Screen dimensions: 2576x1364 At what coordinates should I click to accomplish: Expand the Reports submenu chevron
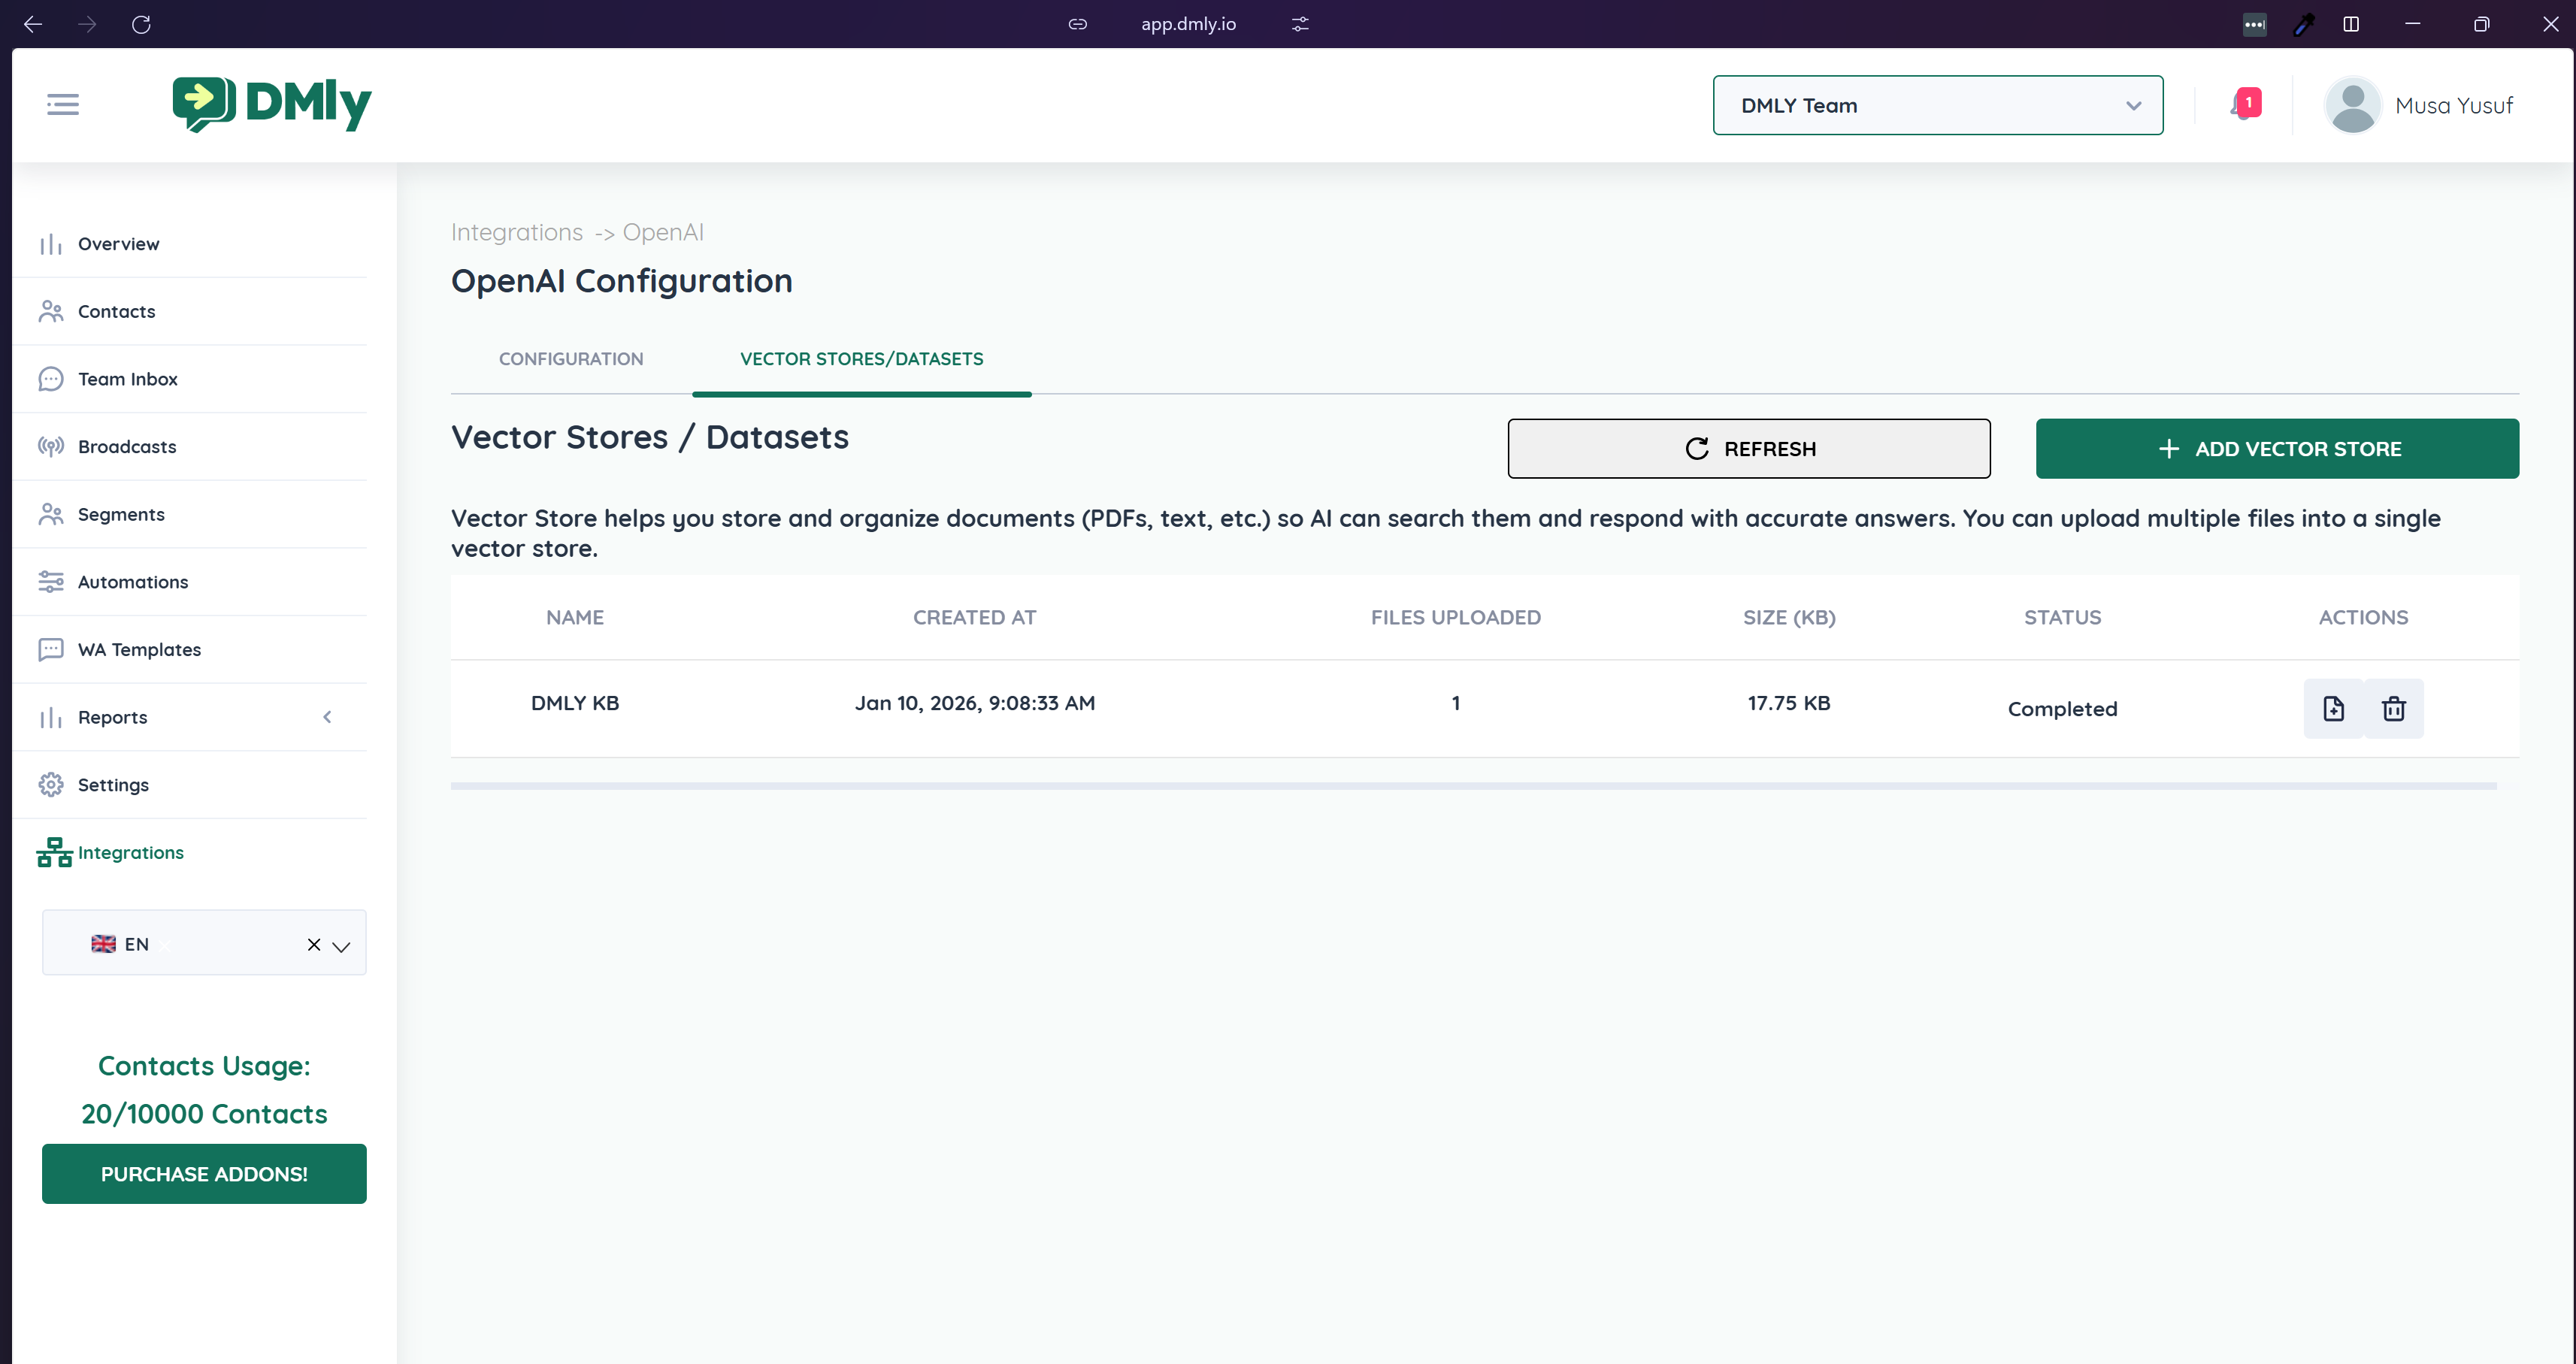point(327,717)
